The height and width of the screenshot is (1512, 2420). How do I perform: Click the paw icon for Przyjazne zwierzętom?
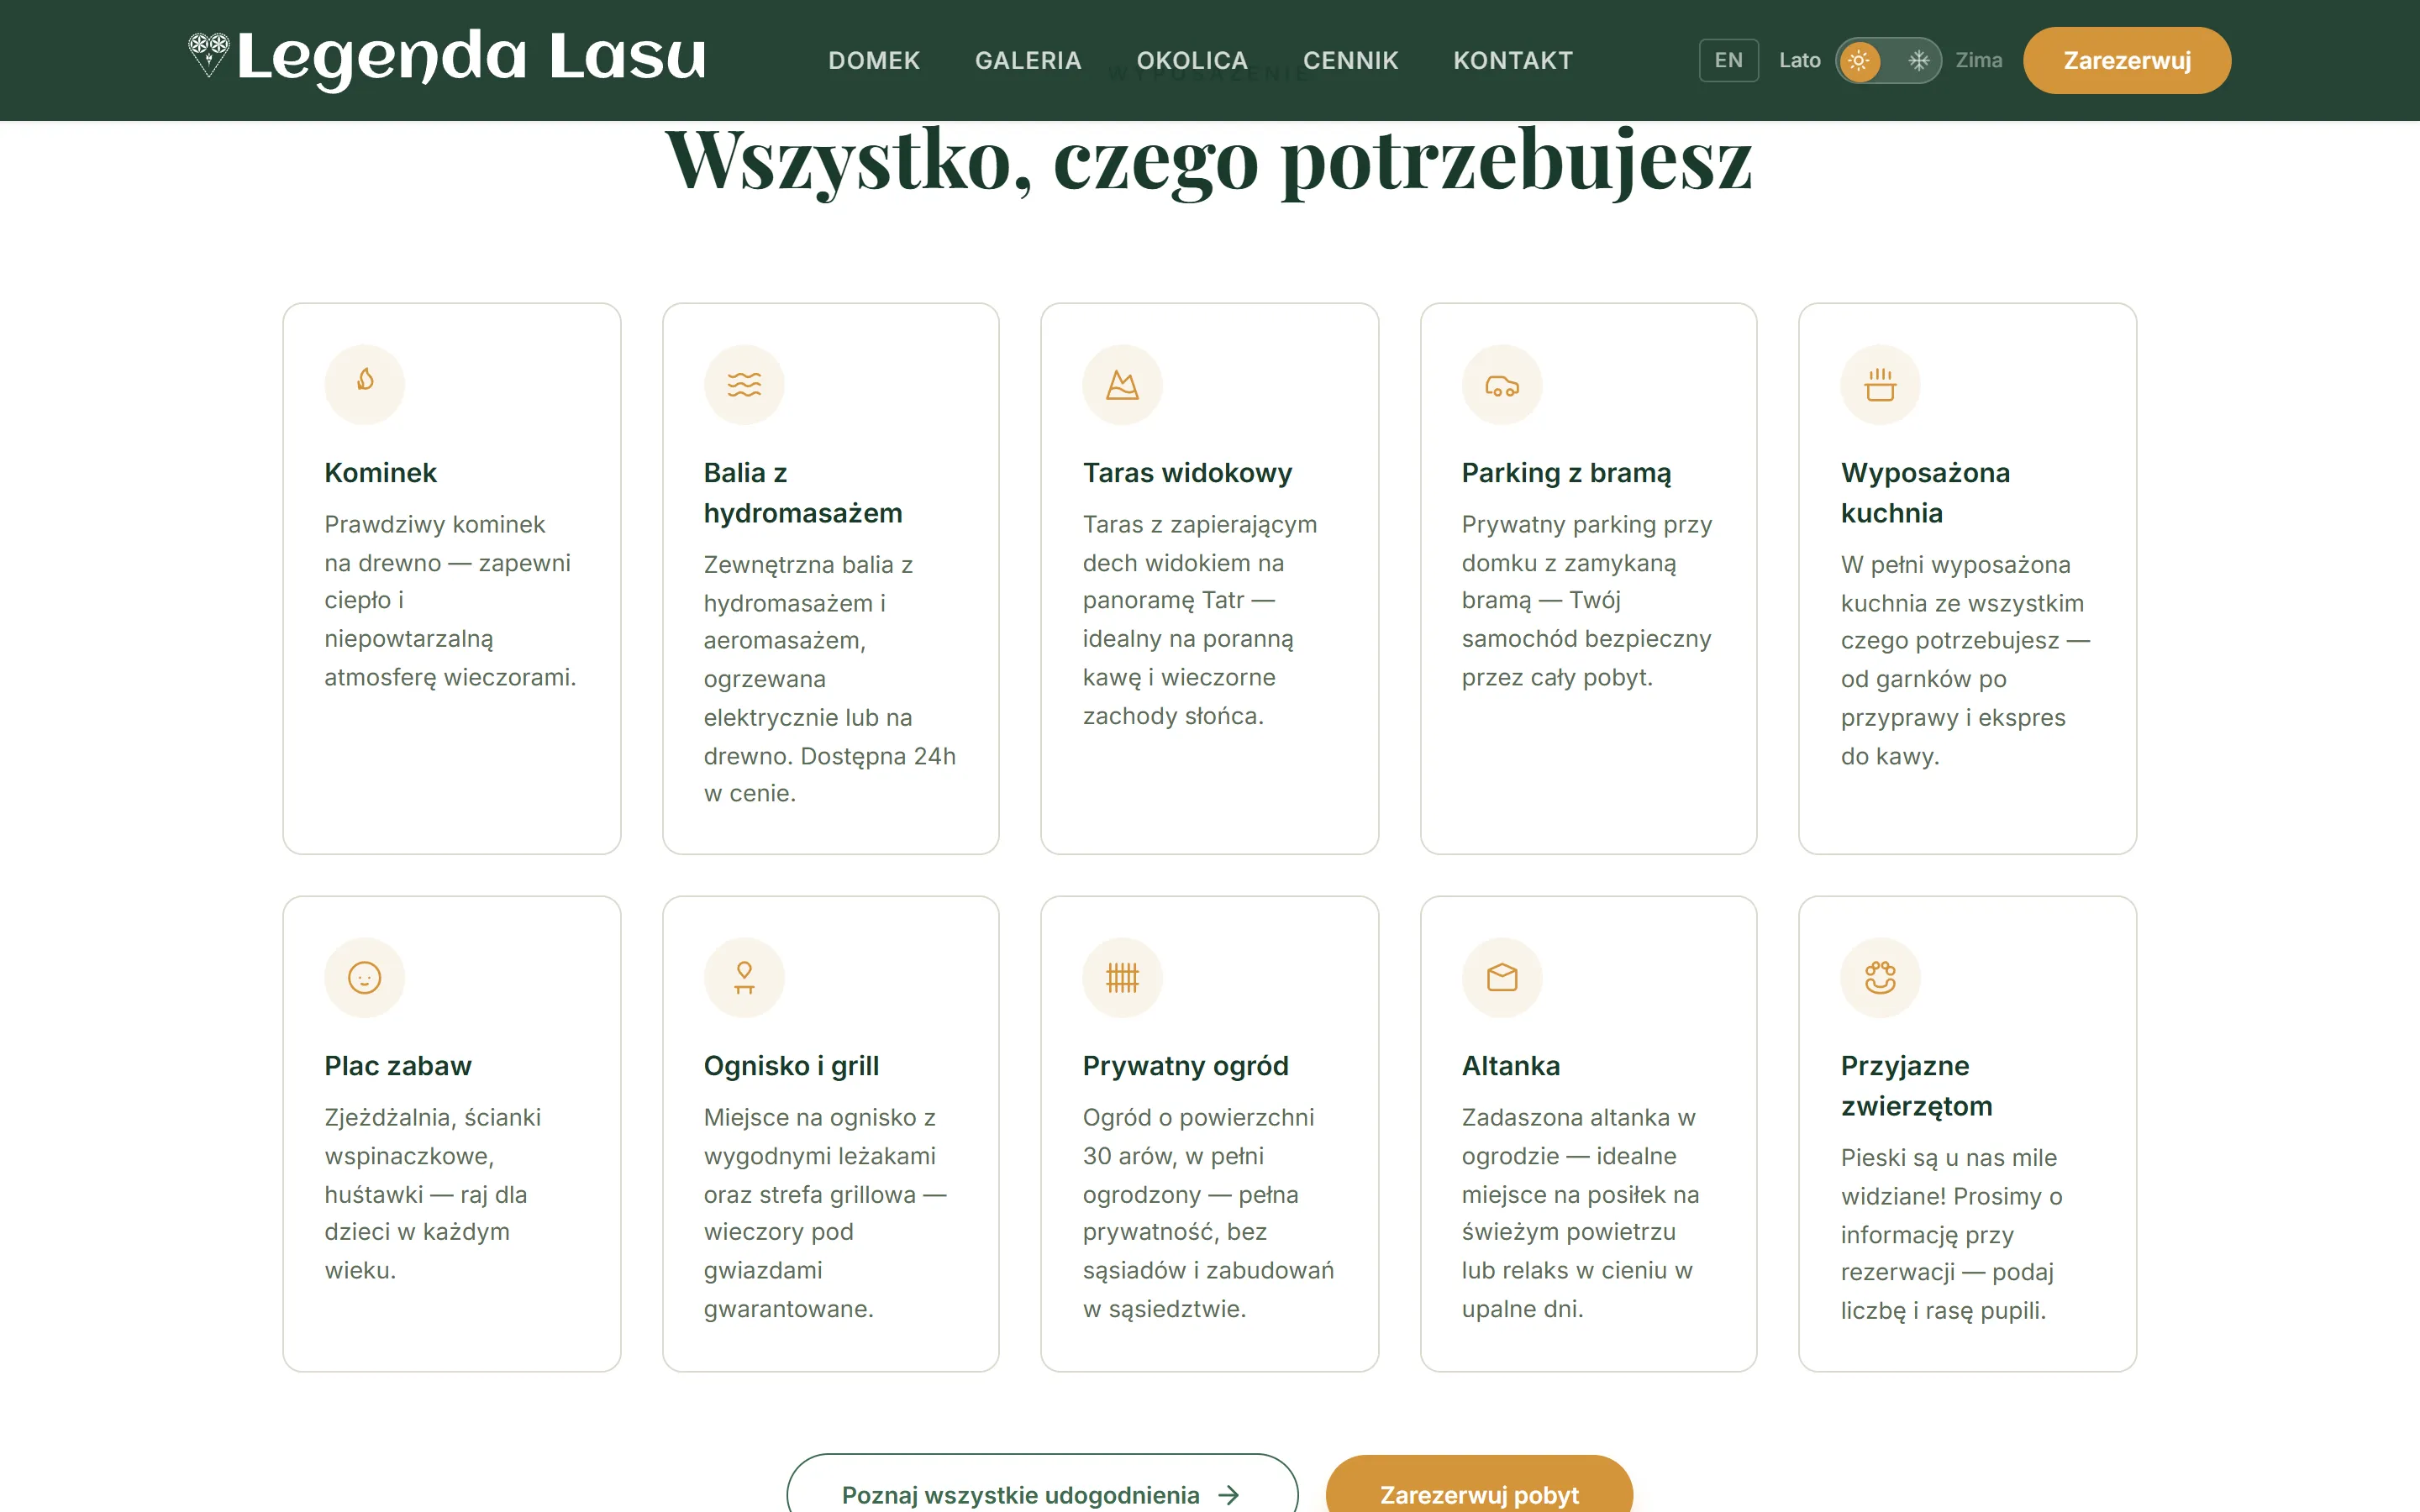click(x=1880, y=977)
